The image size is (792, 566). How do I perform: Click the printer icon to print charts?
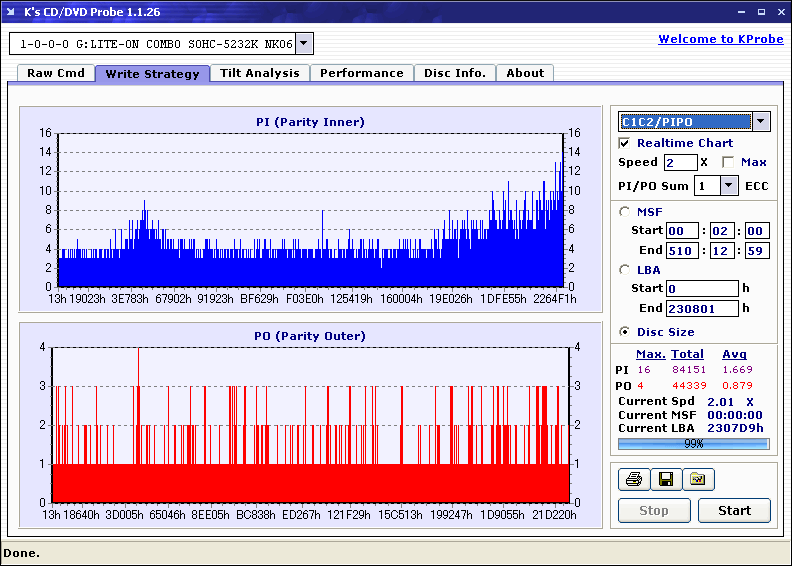633,480
